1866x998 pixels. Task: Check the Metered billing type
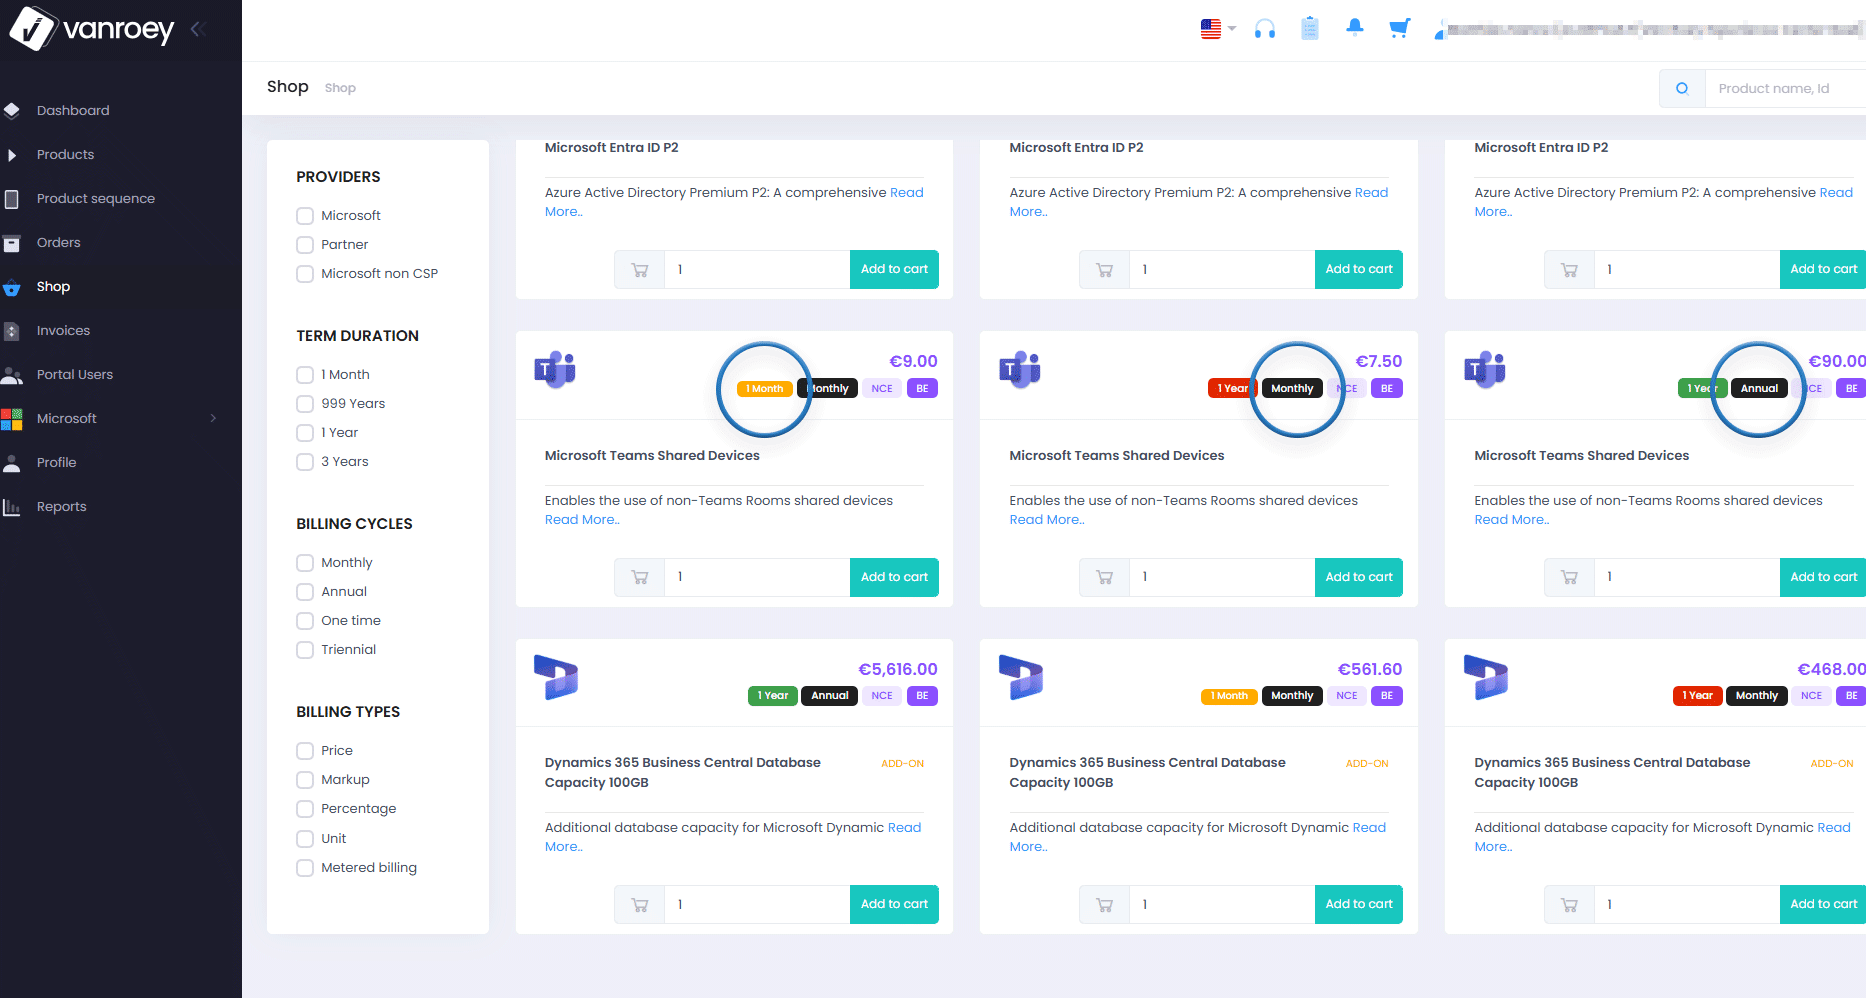pyautogui.click(x=305, y=868)
